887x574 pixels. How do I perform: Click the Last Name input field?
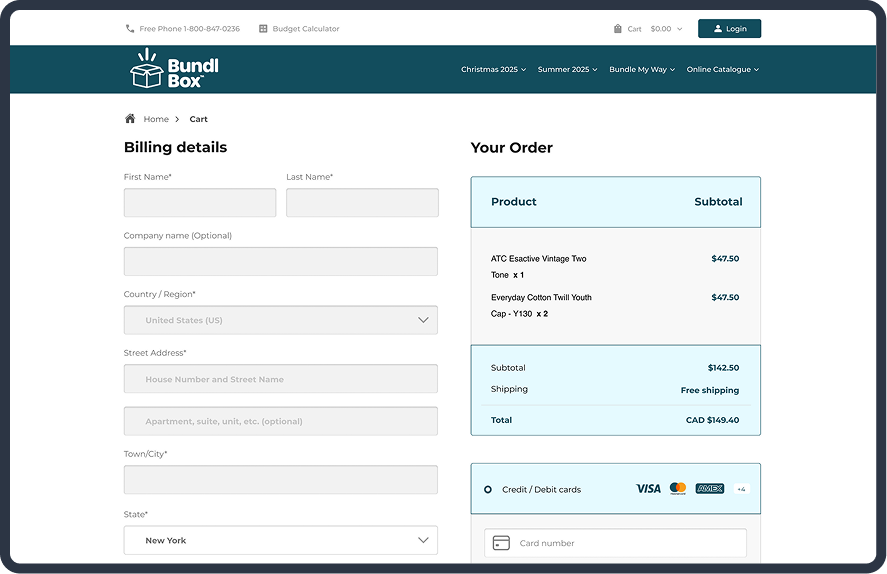click(x=362, y=202)
